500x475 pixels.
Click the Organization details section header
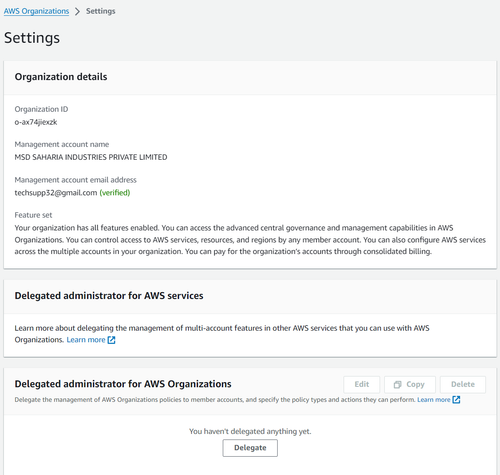[x=61, y=77]
